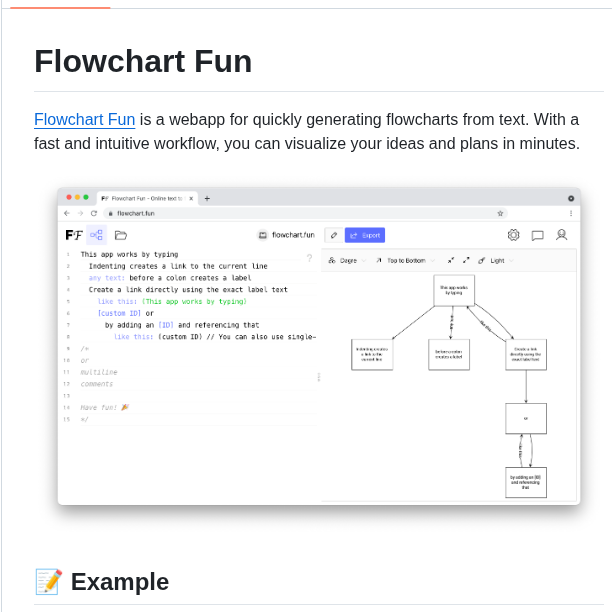The image size is (612, 612).
Task: Click the collapse arrows icon in graph toolbar
Action: tap(451, 260)
